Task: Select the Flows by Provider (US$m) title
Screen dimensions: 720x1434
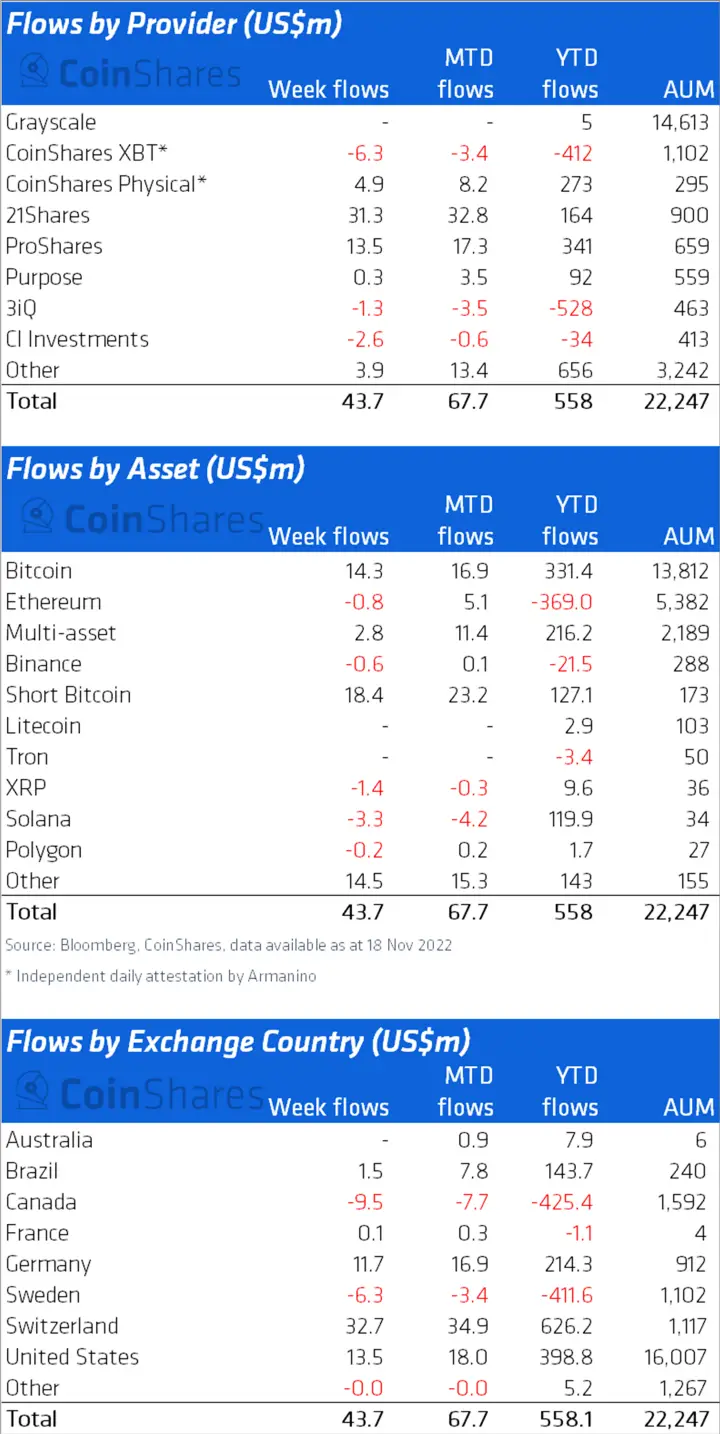Action: click(174, 24)
